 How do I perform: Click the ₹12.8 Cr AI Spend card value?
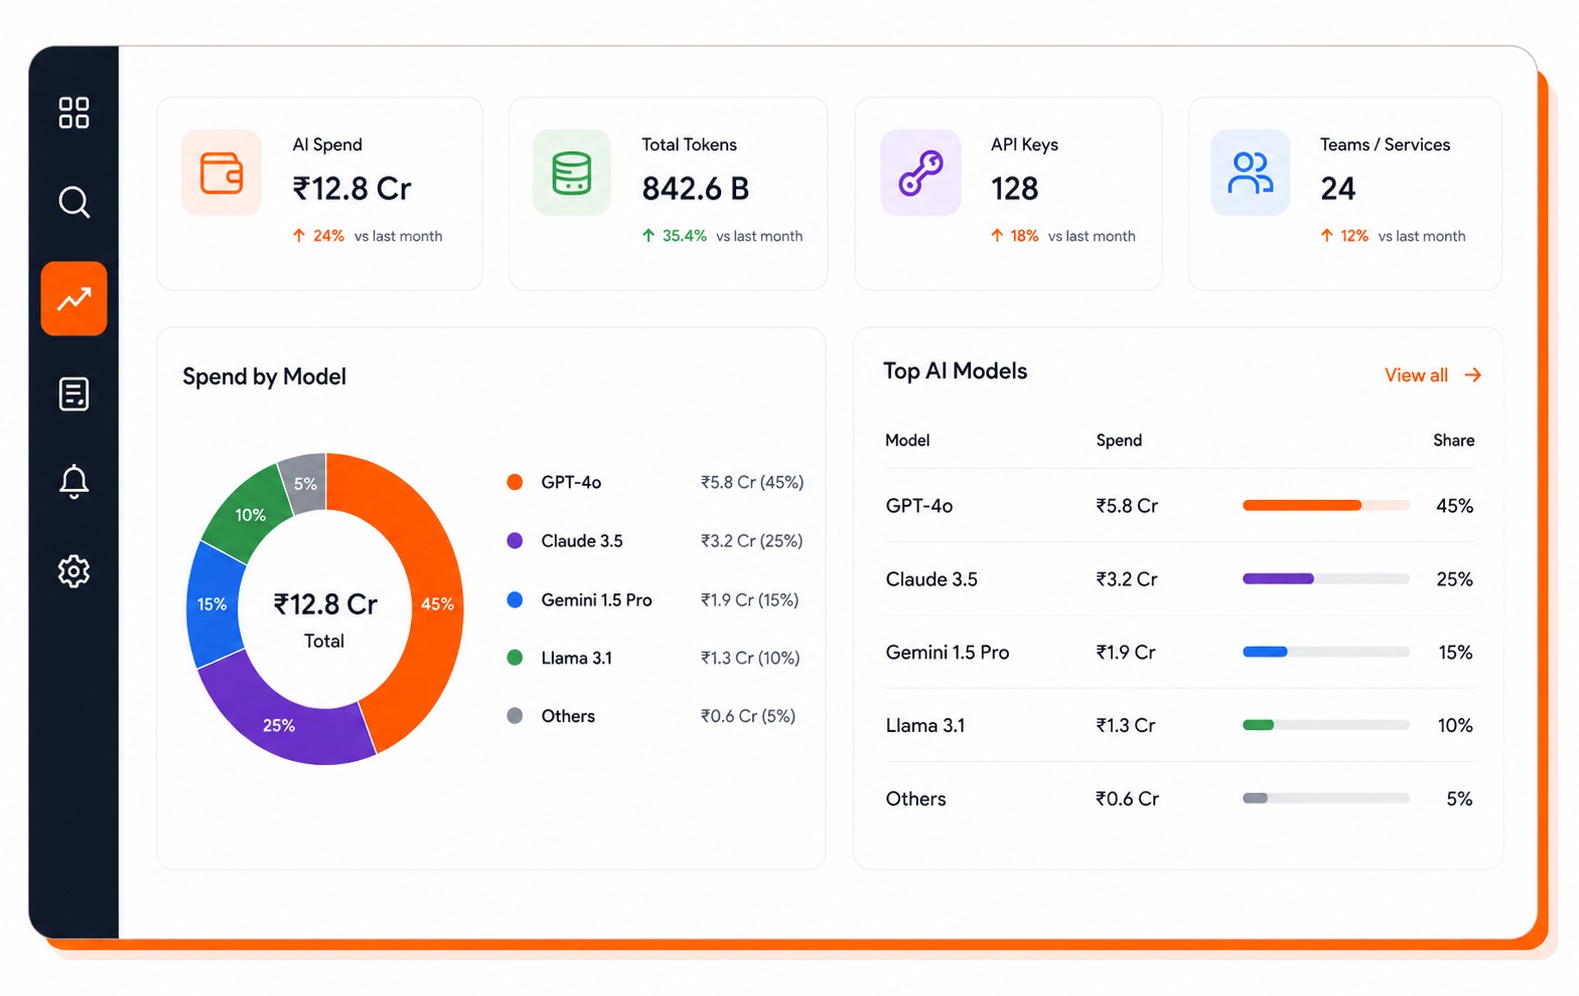coord(352,188)
